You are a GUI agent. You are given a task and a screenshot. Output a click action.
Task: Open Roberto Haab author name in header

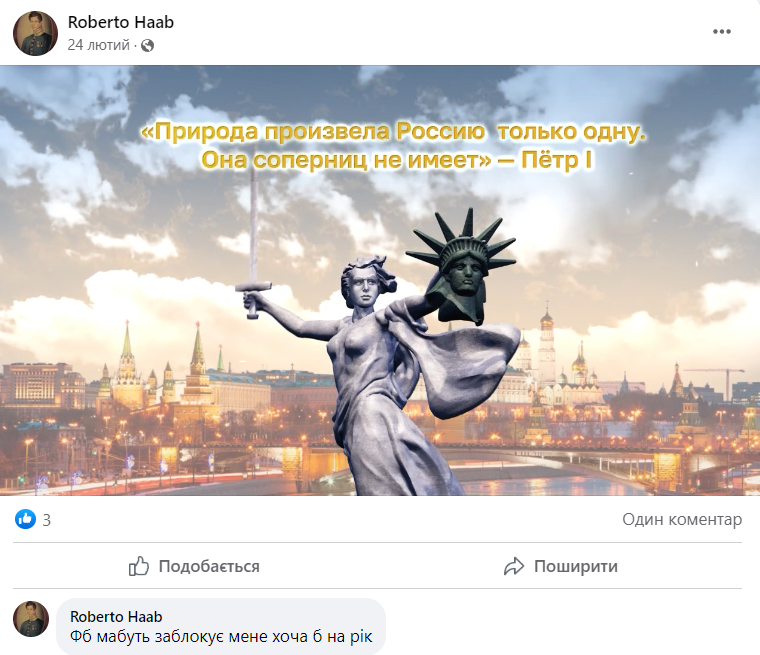point(121,22)
